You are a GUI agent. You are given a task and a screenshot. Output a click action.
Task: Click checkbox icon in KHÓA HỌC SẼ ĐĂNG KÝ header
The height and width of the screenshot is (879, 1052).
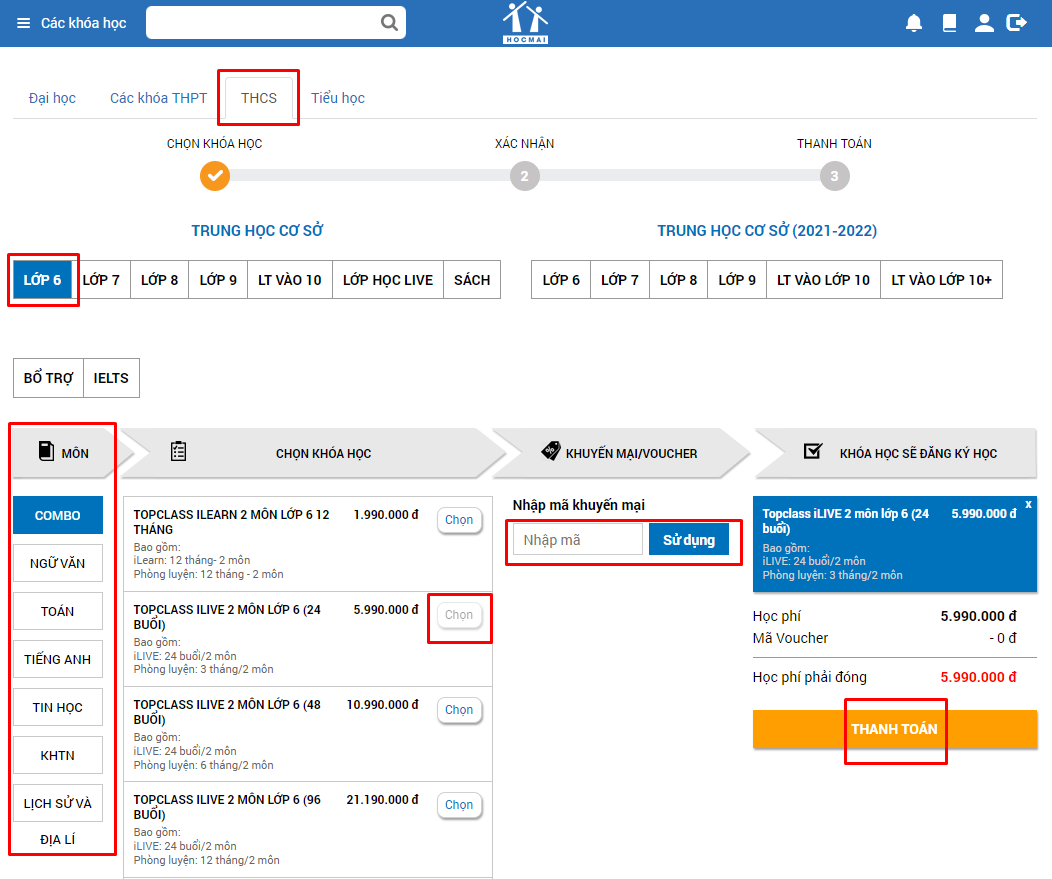point(813,451)
